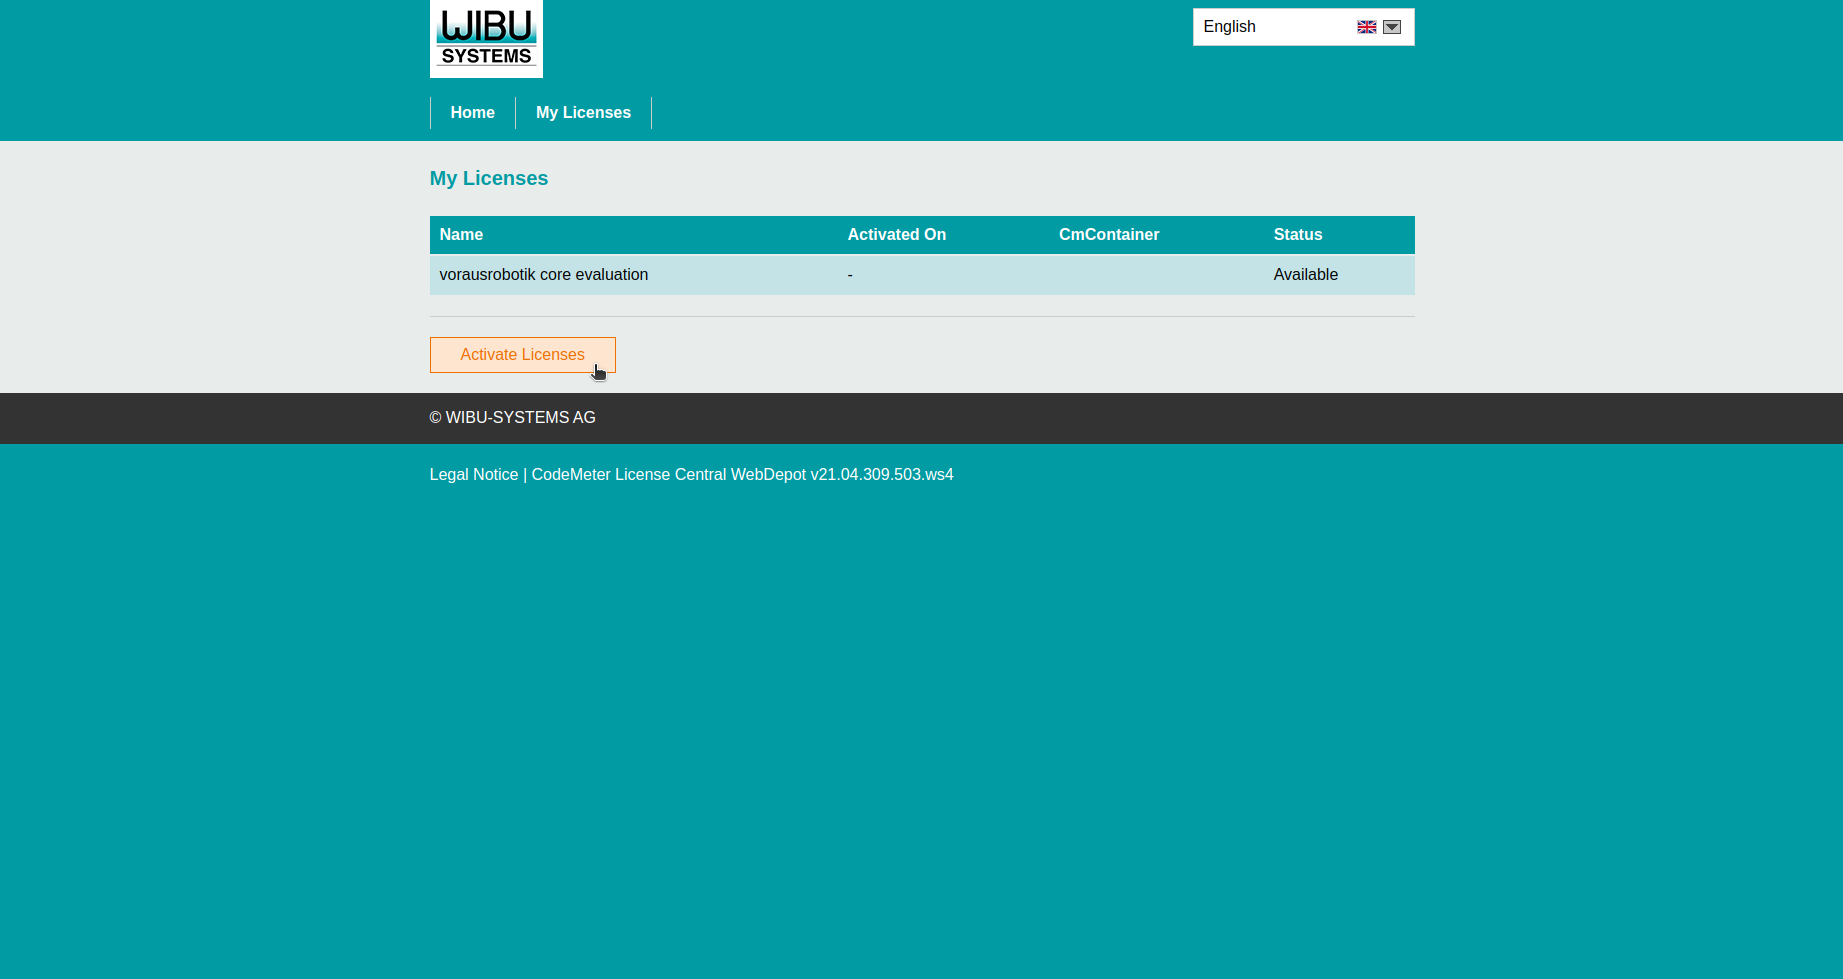This screenshot has height=979, width=1843.
Task: Open the Legal Notice link
Action: tap(474, 475)
